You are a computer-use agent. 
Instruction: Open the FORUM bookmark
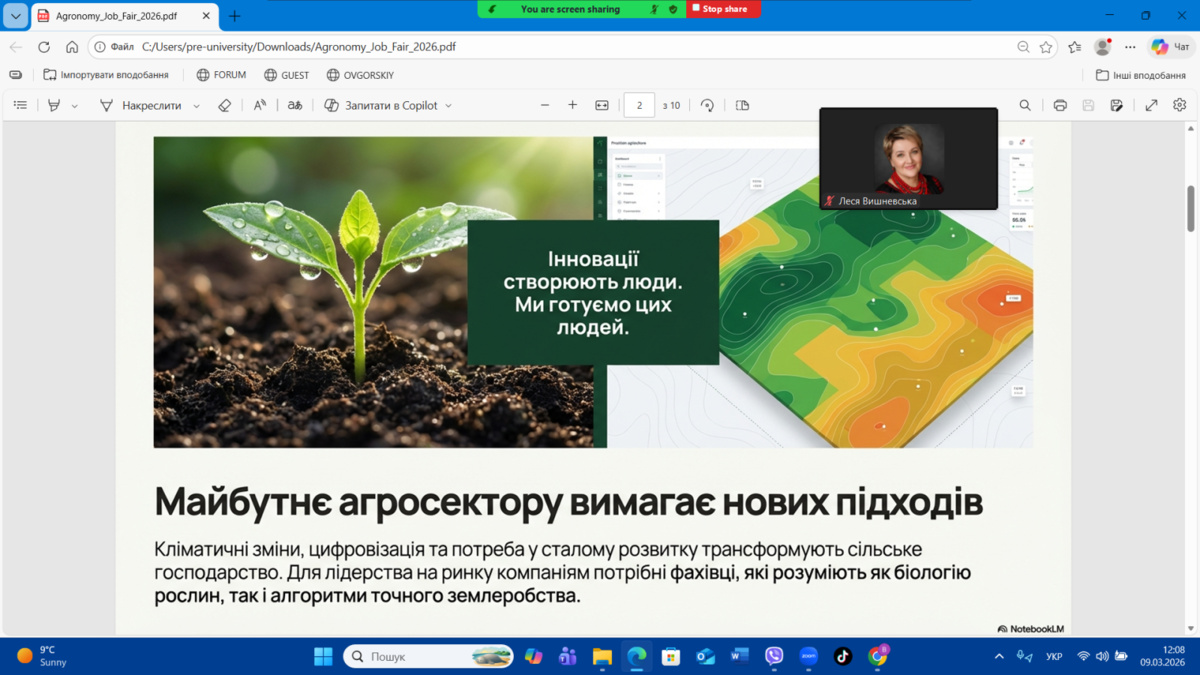[221, 75]
